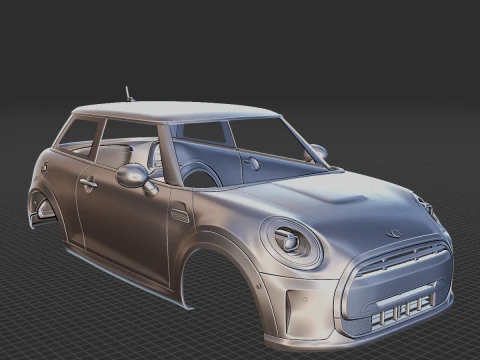Select the winged emblem on the hood

(394, 234)
